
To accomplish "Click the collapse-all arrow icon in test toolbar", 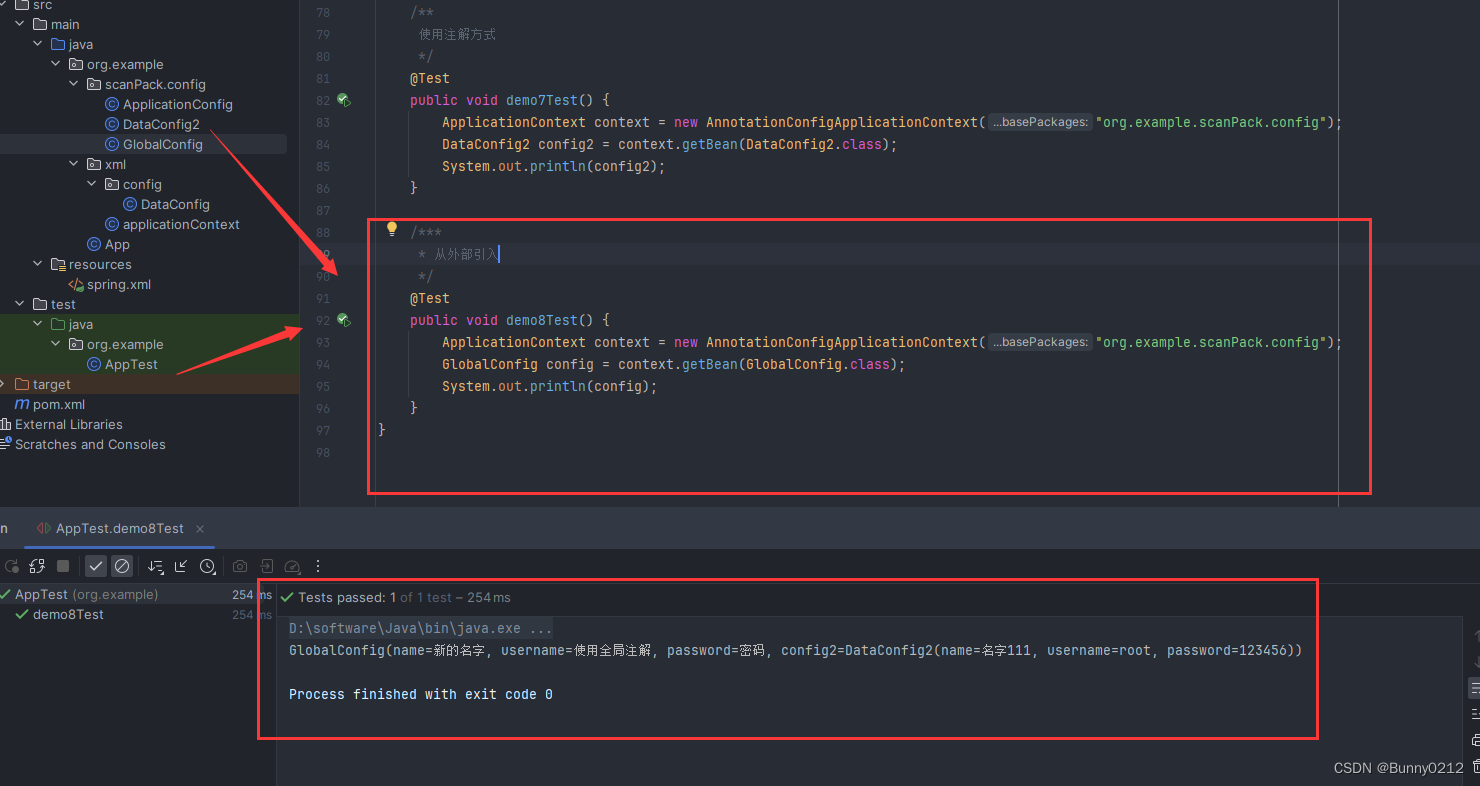I will click(x=181, y=566).
